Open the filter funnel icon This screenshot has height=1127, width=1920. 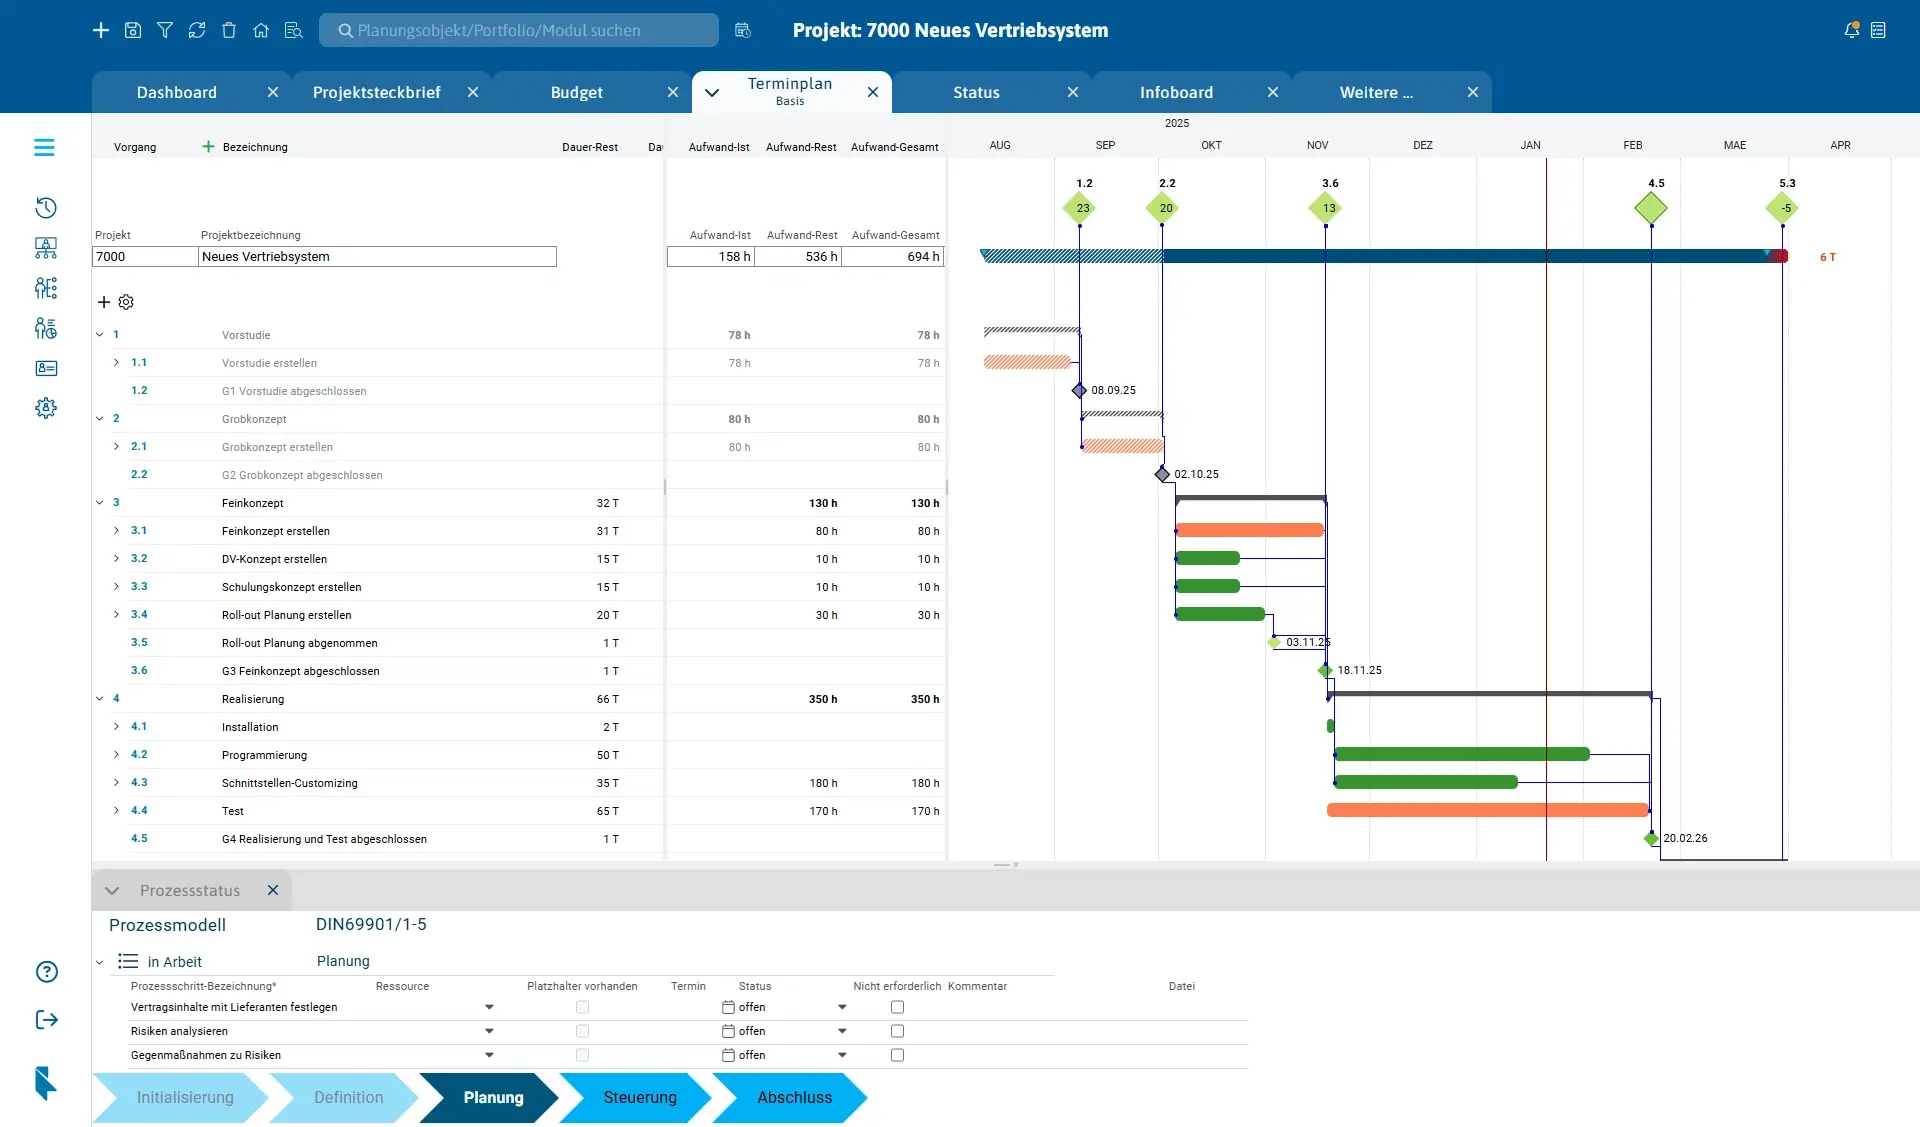point(165,30)
